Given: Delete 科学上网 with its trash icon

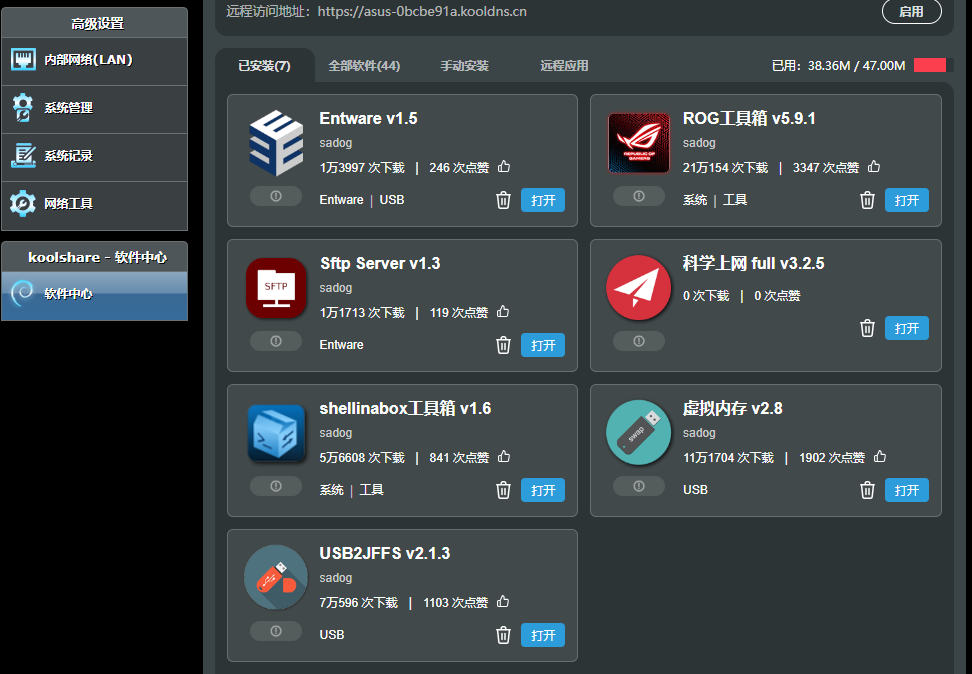Looking at the screenshot, I should pos(867,328).
